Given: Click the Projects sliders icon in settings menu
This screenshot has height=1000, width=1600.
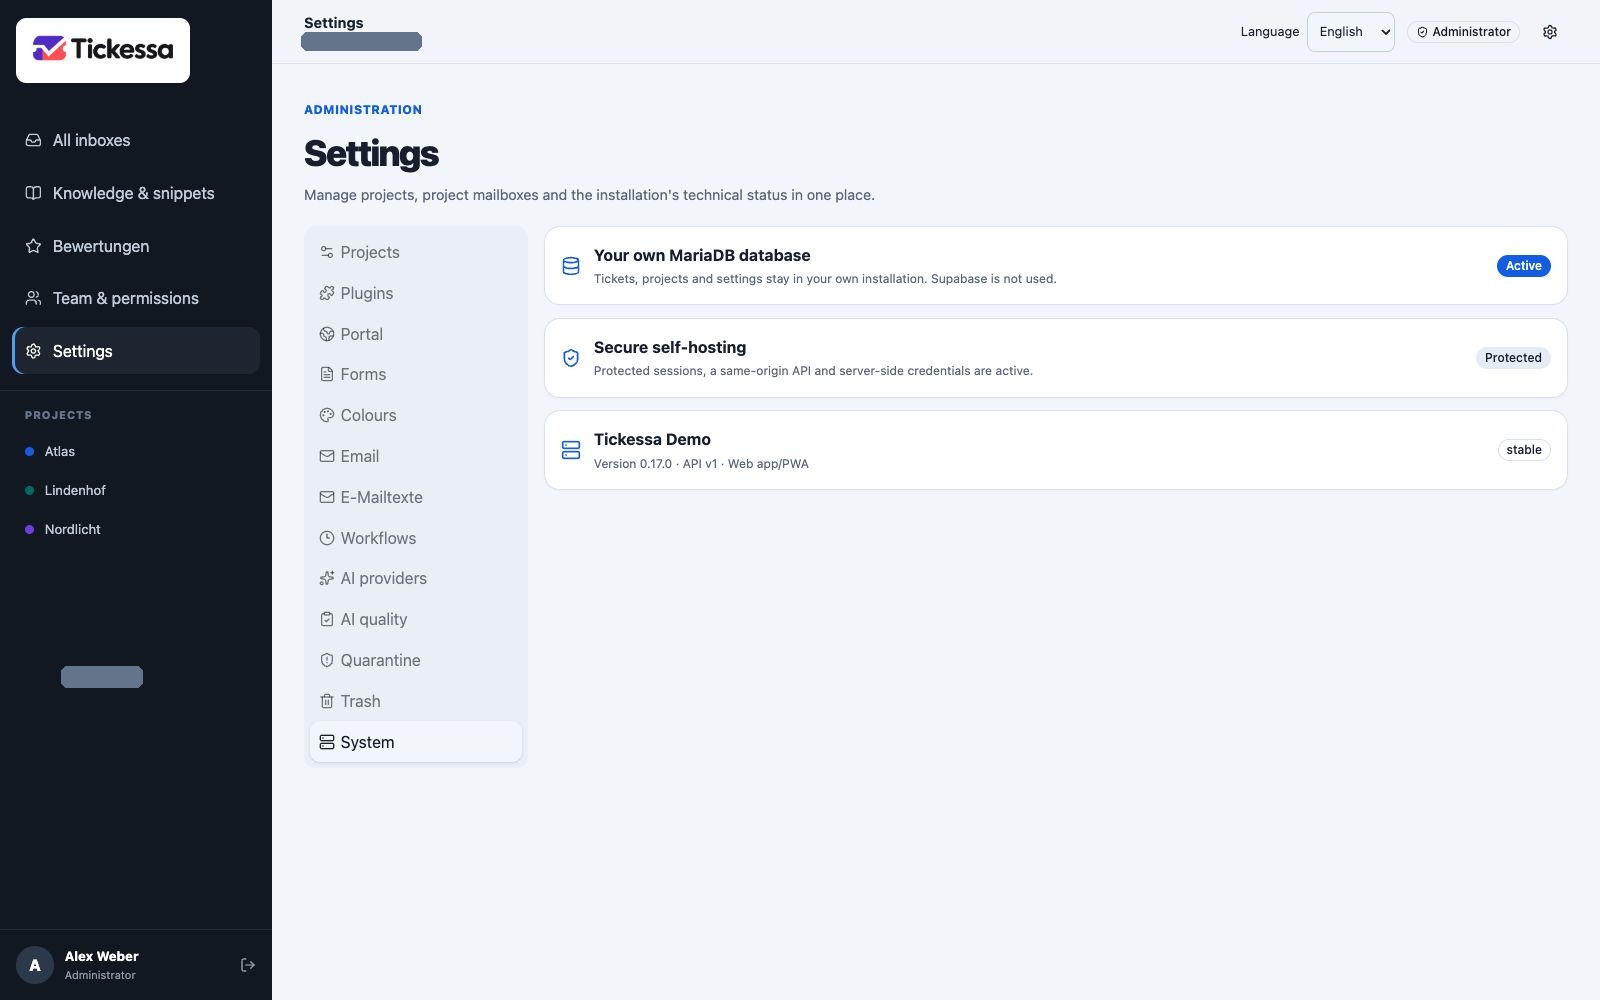Looking at the screenshot, I should click(327, 252).
